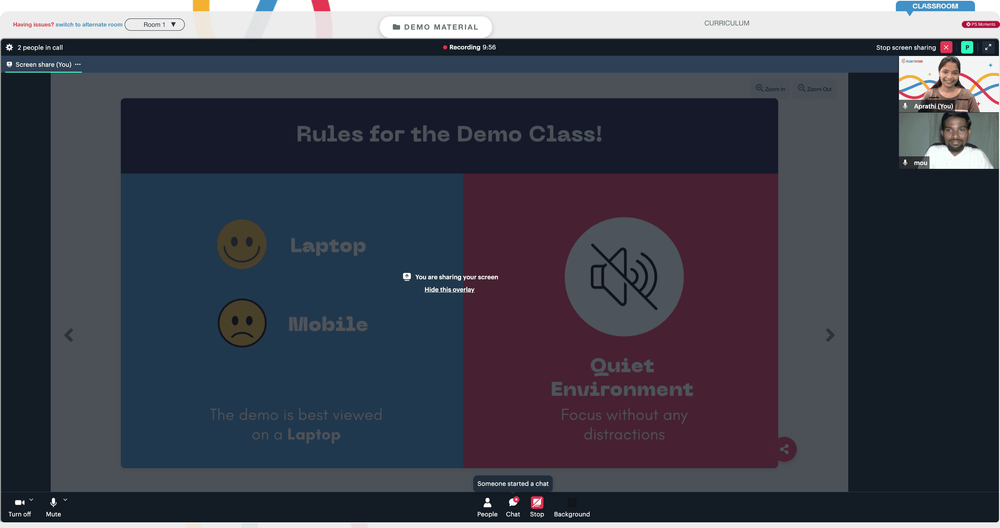Click mou's microphone status icon

point(905,163)
